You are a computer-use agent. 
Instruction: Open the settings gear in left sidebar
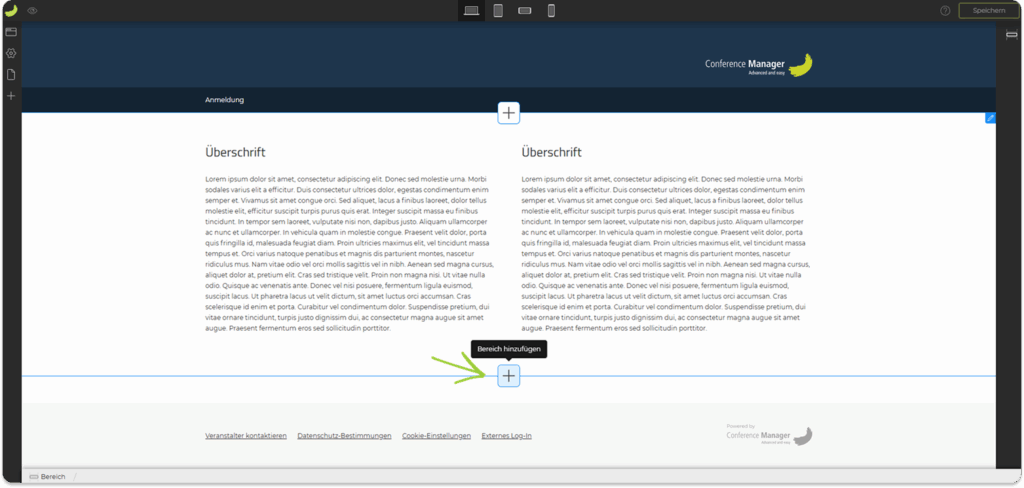[11, 53]
